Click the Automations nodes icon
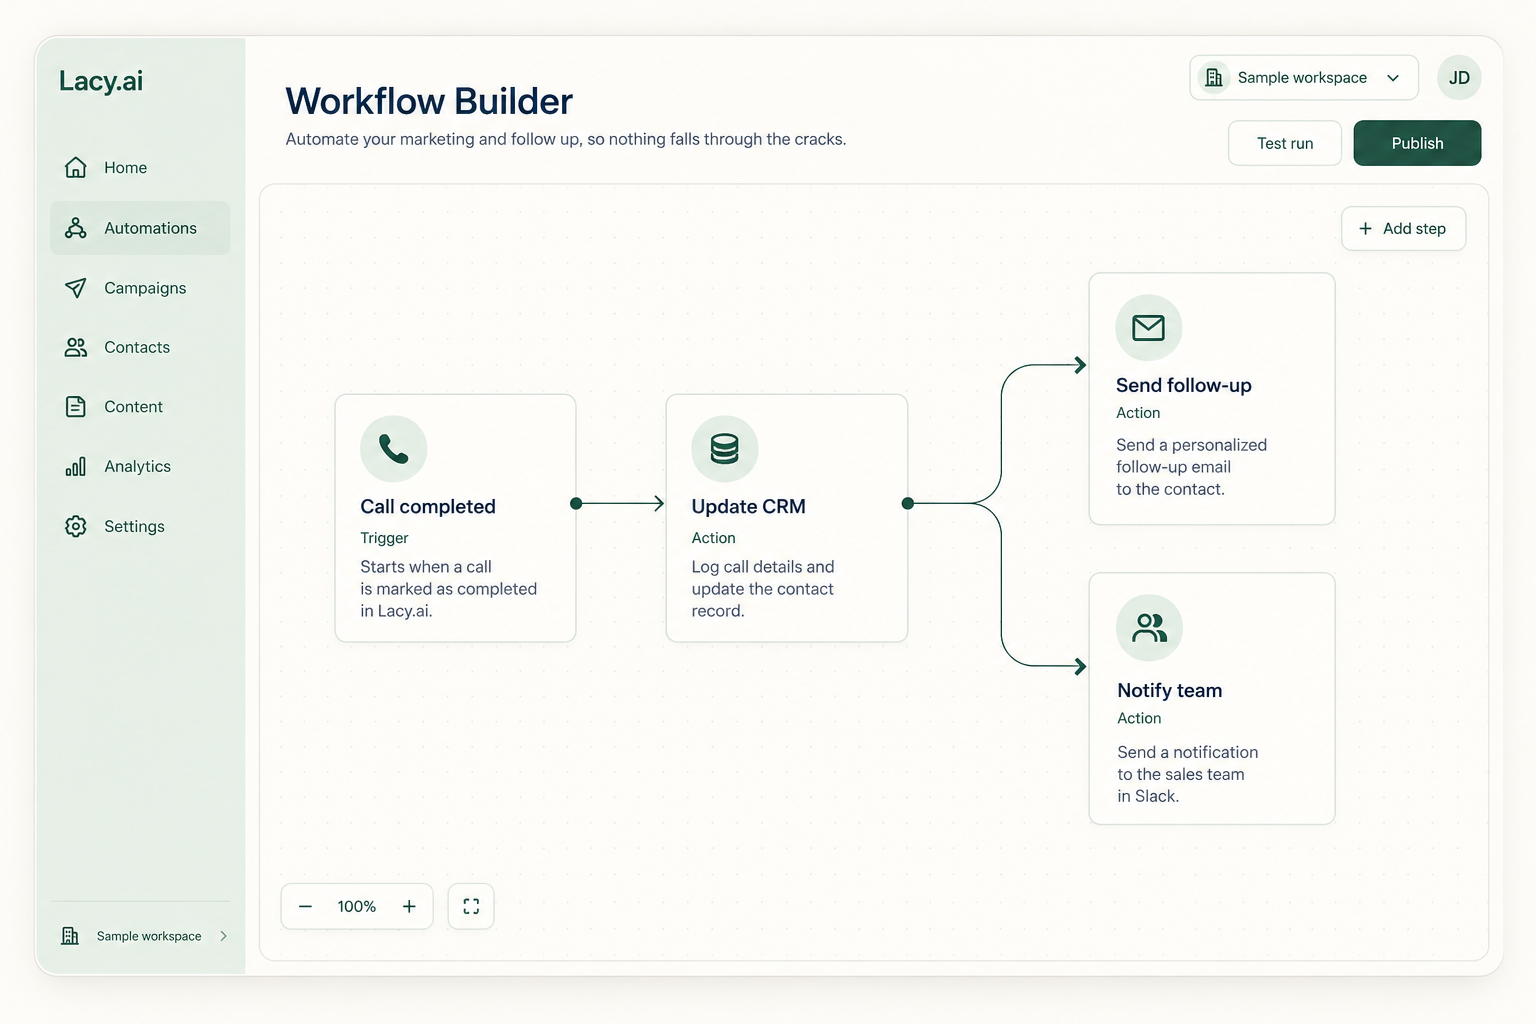The image size is (1536, 1024). coord(76,228)
